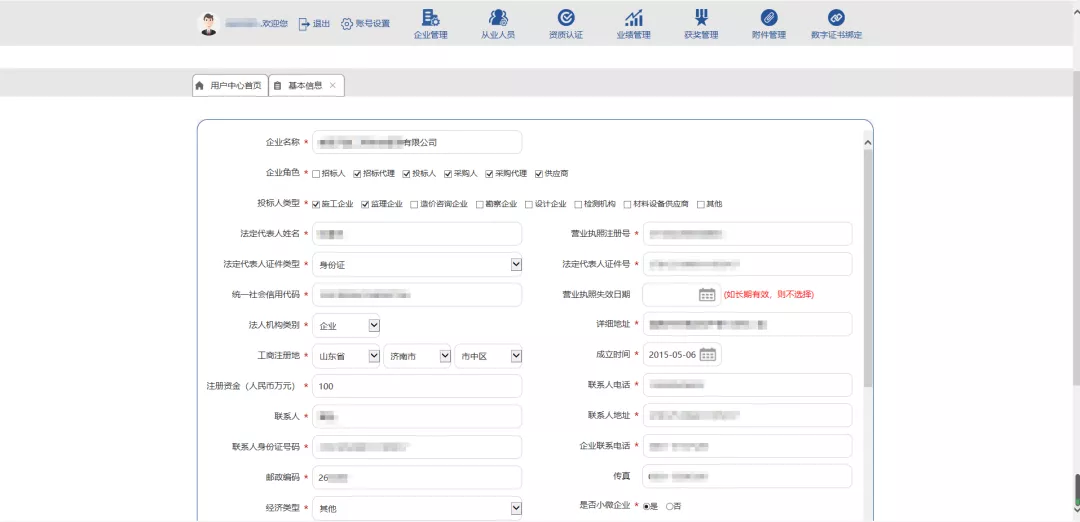Expand the 经济类型 dropdown
The height and width of the screenshot is (522, 1080).
[516, 508]
